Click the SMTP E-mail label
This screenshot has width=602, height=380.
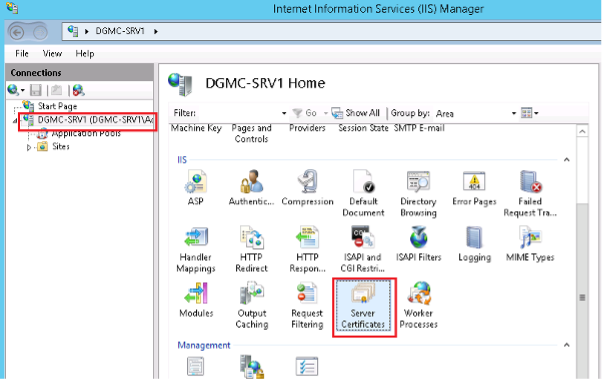click(419, 128)
